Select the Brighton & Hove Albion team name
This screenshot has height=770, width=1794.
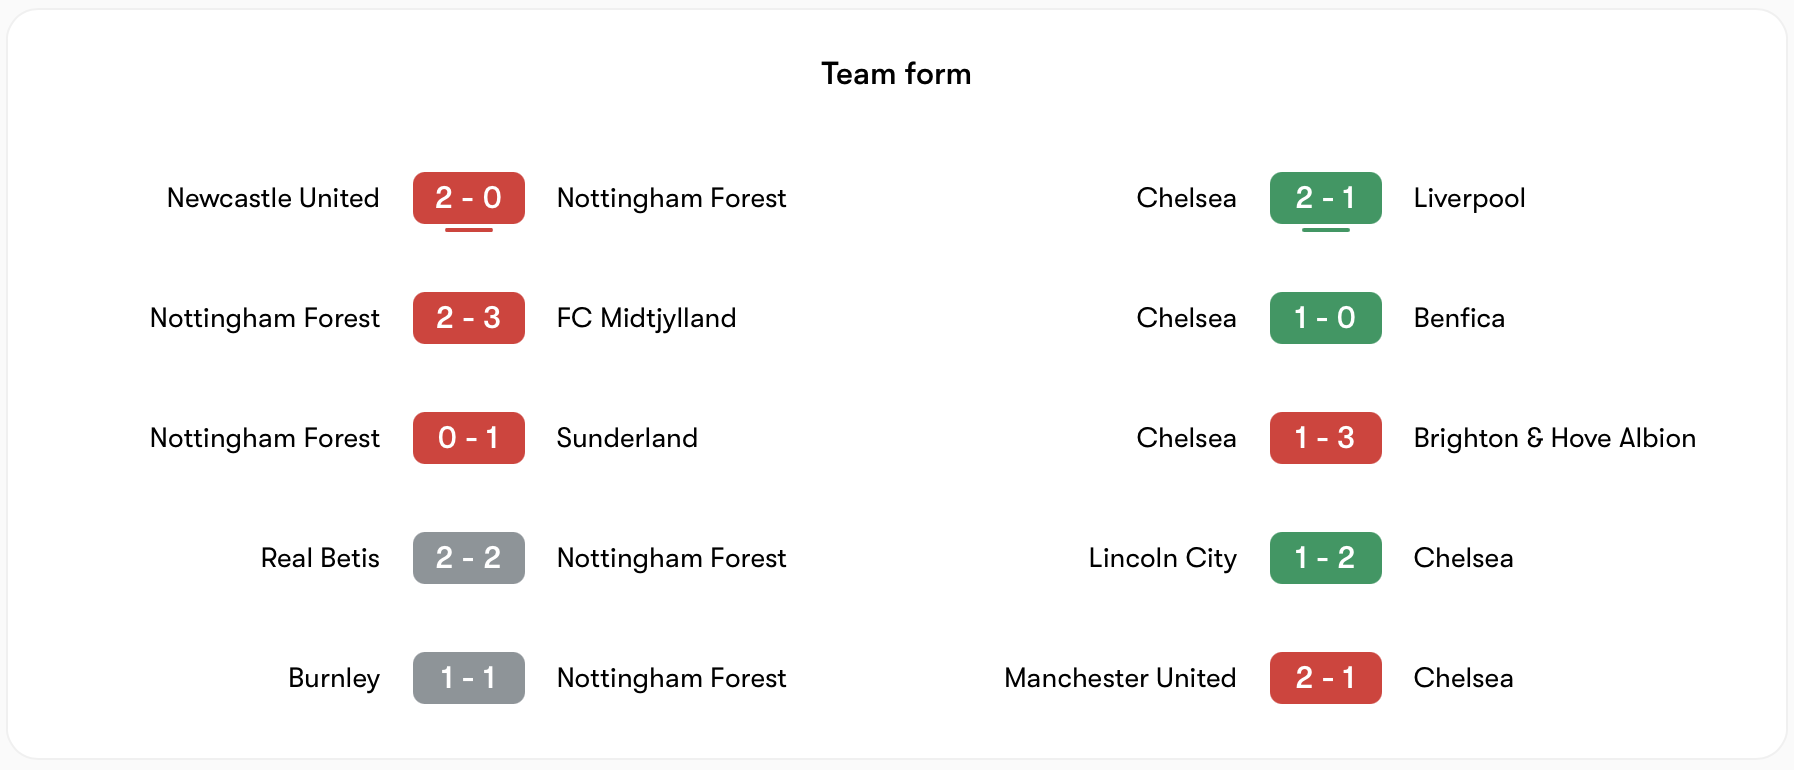click(x=1554, y=438)
